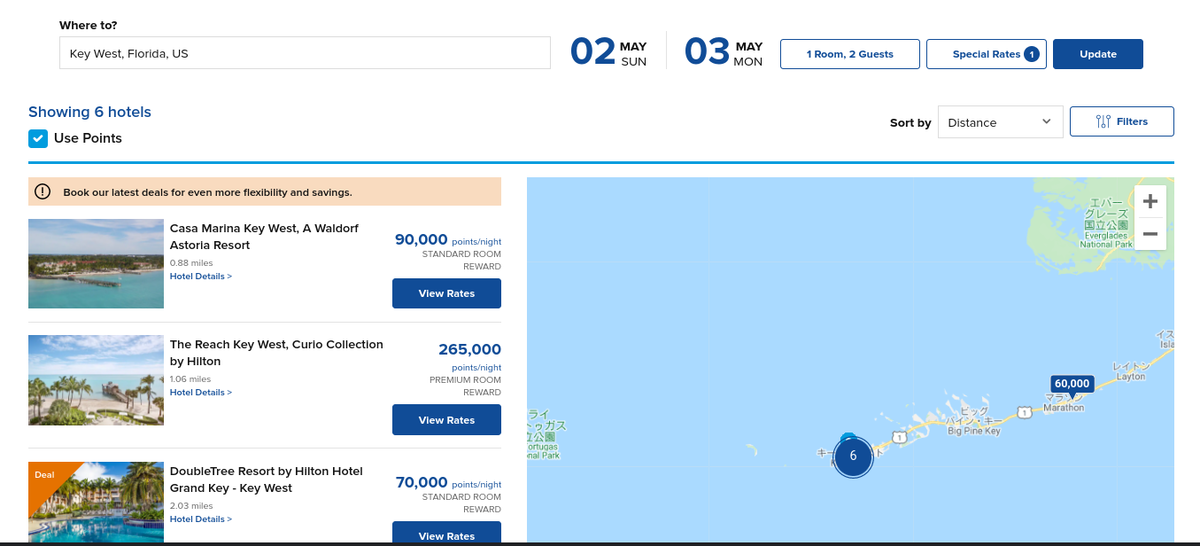Open the 1 Room, 2 Guests selector
Viewport: 1200px width, 546px height.
[x=850, y=54]
